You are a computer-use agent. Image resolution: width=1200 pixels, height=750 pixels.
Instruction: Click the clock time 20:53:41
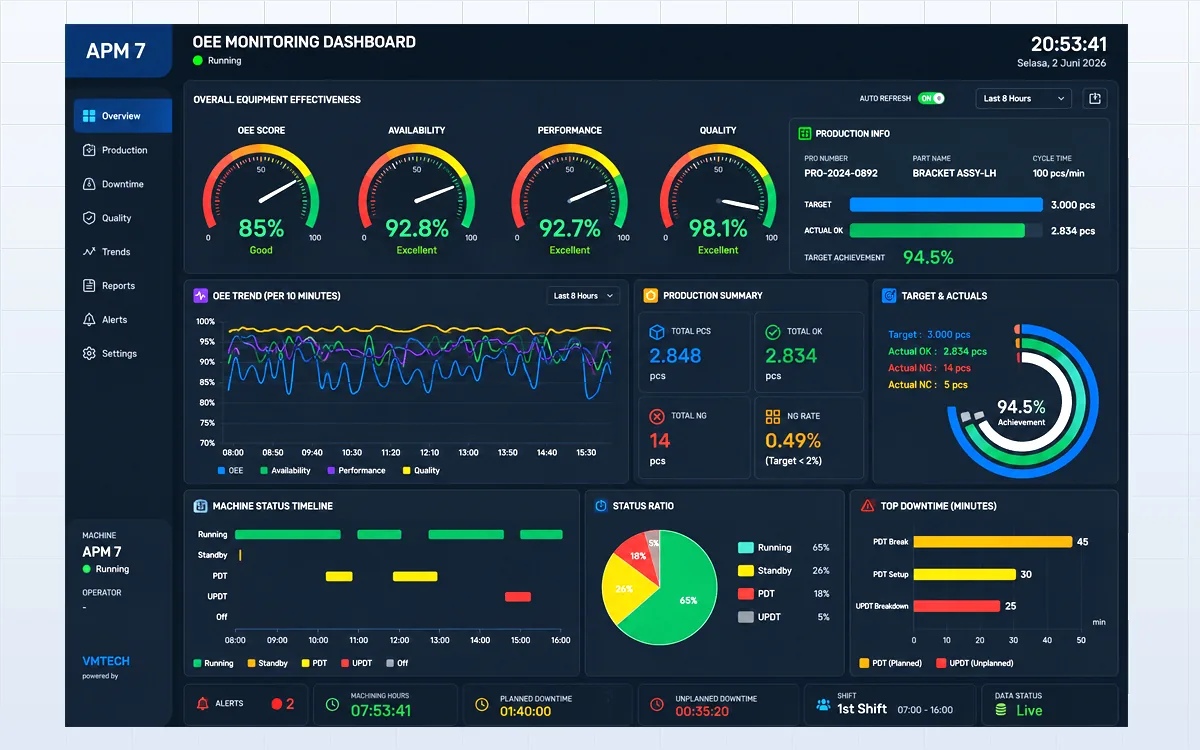pyautogui.click(x=1069, y=44)
